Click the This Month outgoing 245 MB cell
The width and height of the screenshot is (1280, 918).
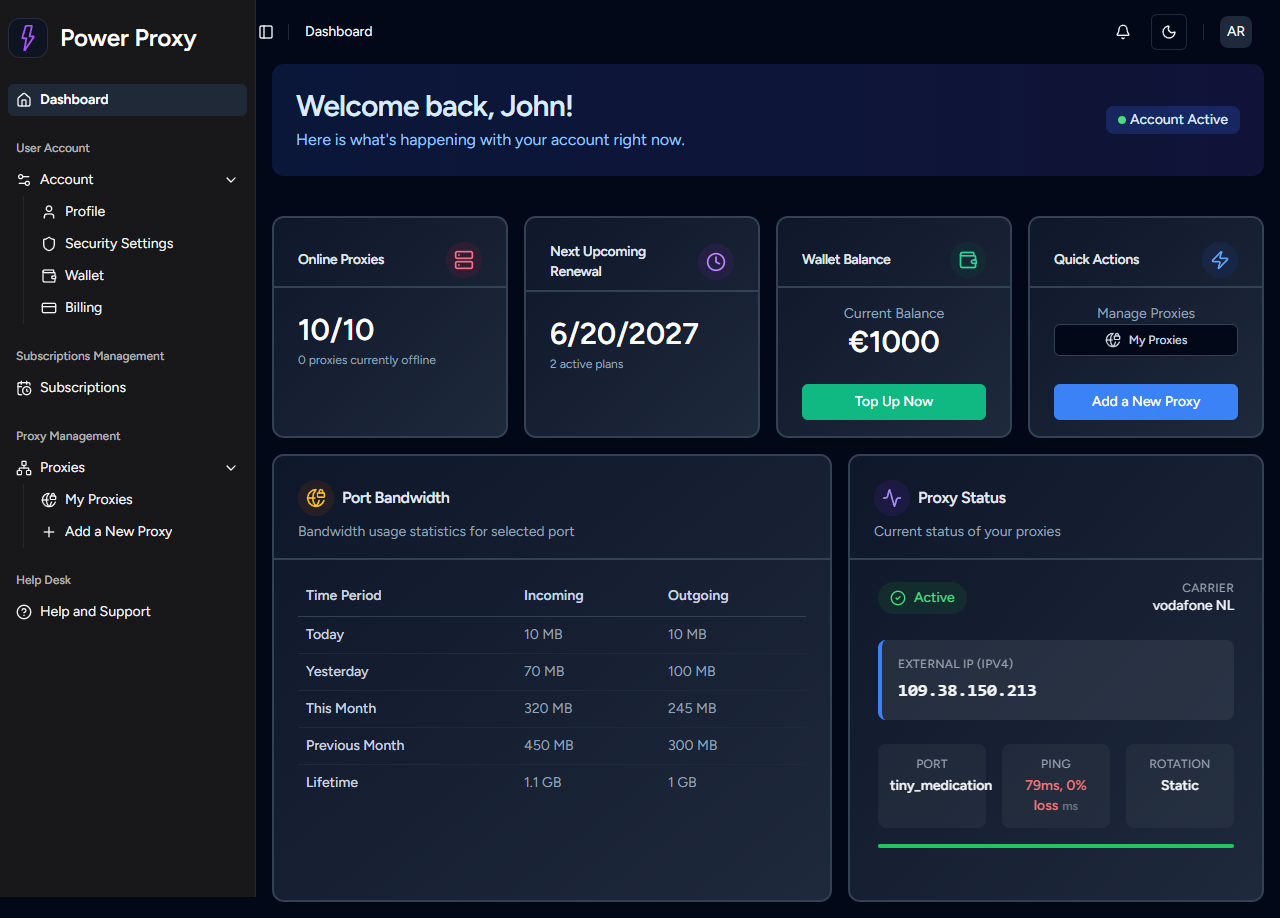coord(692,709)
